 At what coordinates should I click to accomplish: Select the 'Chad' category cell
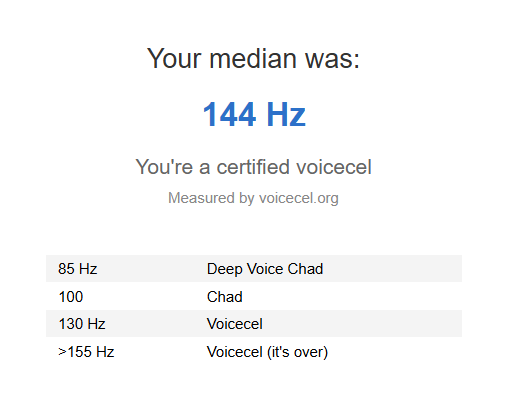pos(225,297)
